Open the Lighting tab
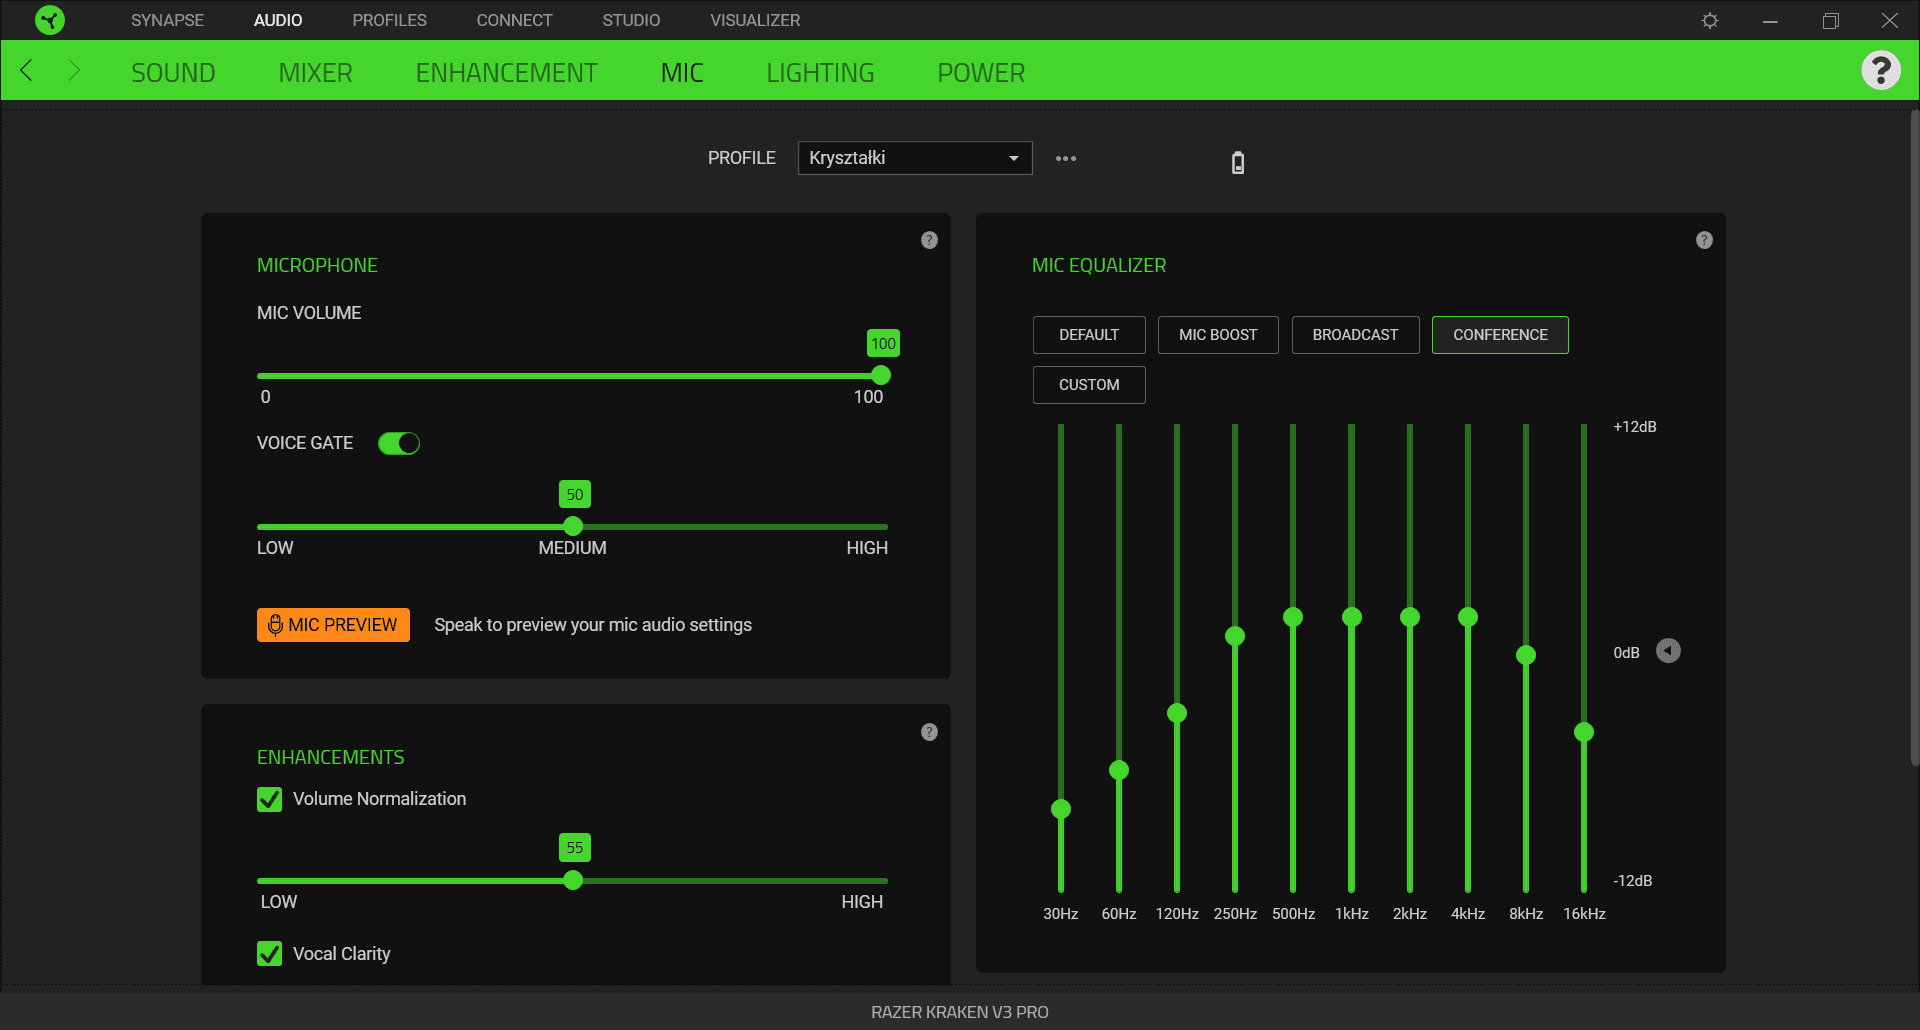The image size is (1920, 1030). (x=820, y=73)
